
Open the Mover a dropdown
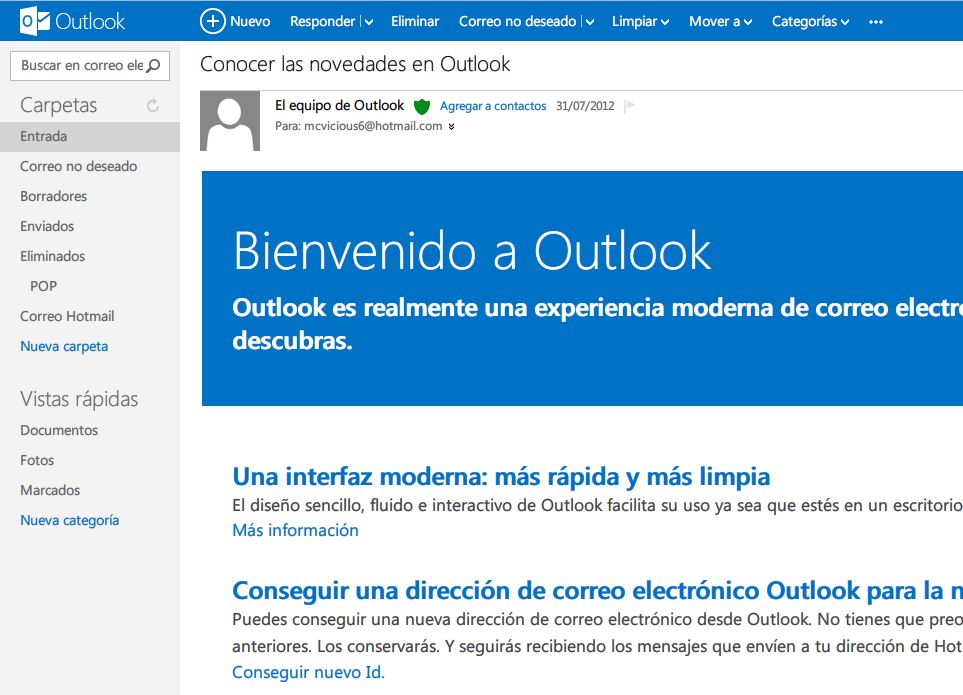750,20
